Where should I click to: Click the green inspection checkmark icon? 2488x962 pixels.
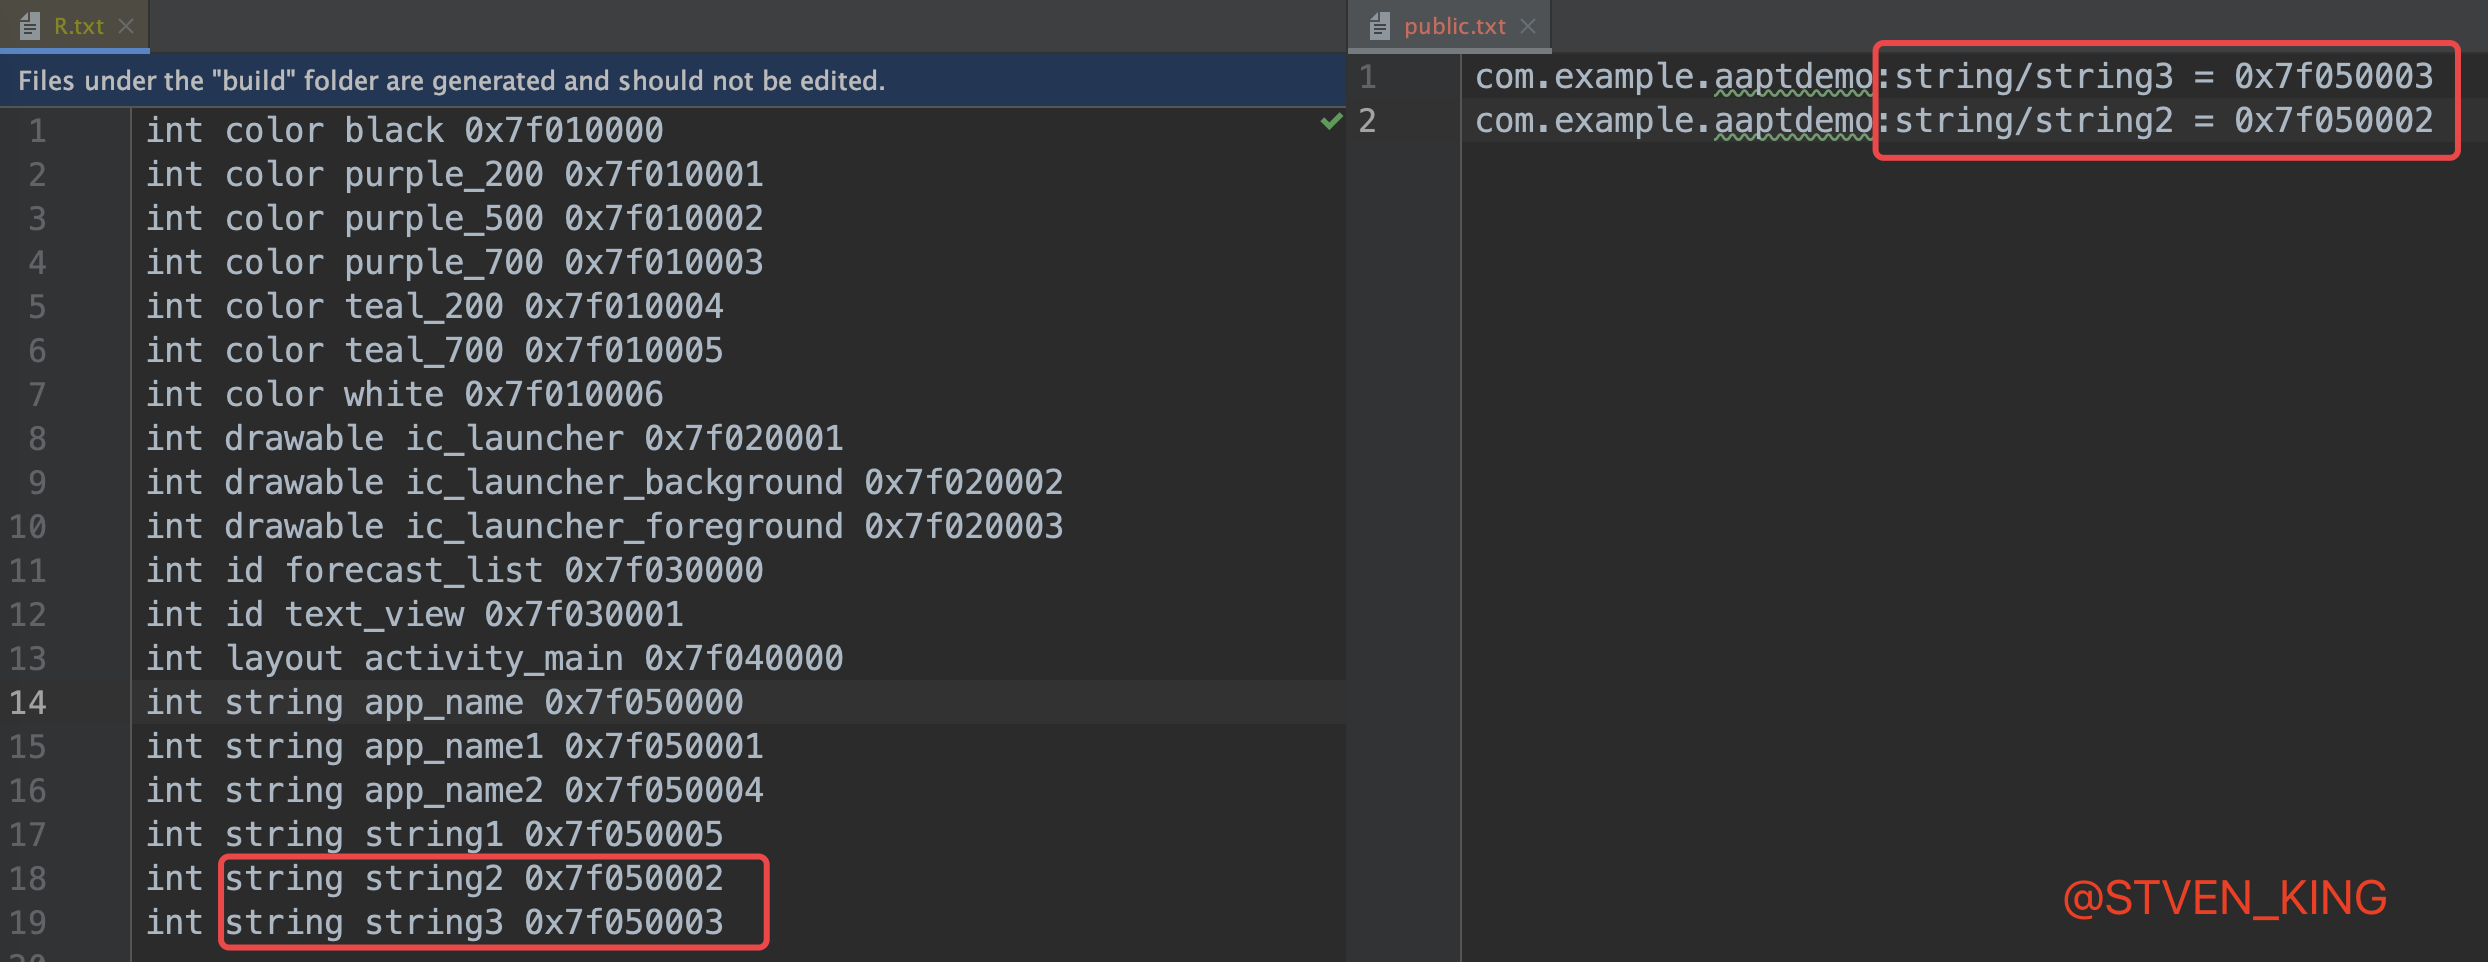1331,121
